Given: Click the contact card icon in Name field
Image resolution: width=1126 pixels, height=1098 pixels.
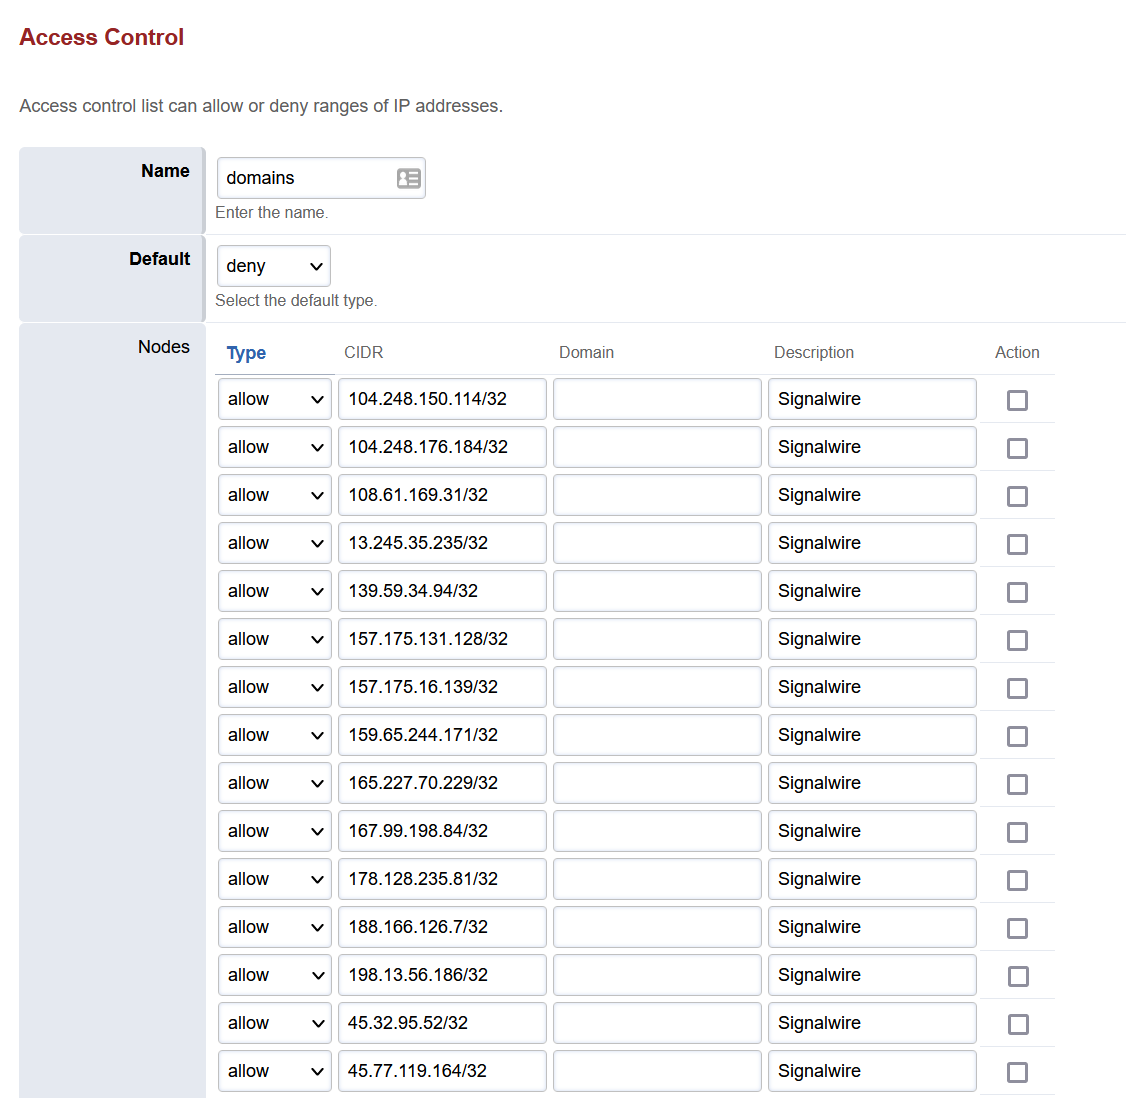Looking at the screenshot, I should [x=407, y=177].
